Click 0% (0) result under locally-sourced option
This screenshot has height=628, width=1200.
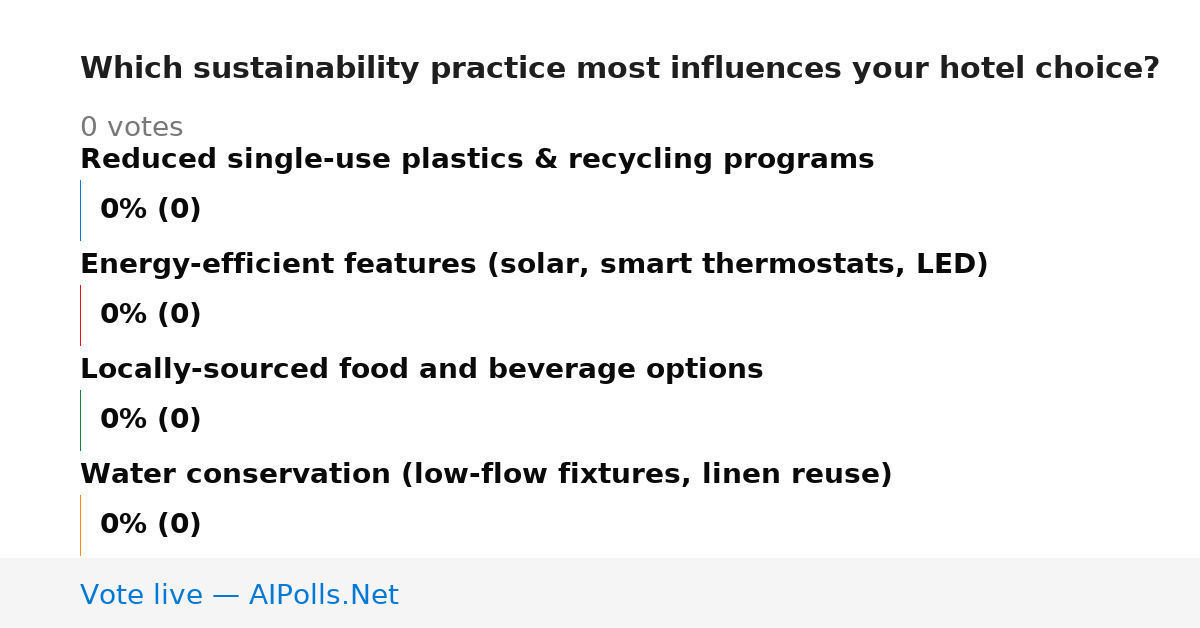150,420
